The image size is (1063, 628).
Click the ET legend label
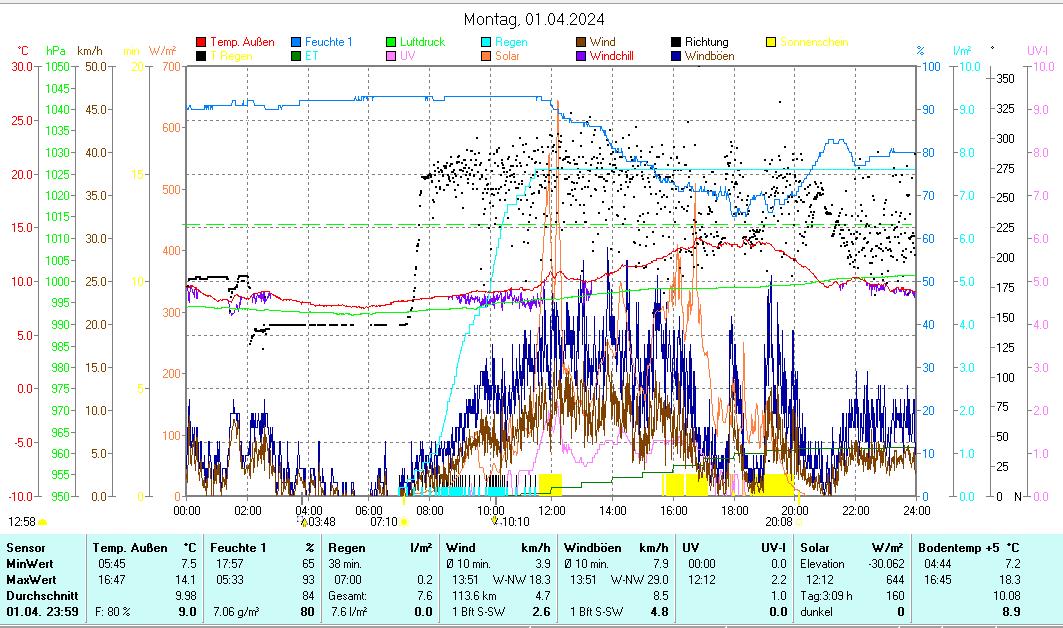coord(311,56)
